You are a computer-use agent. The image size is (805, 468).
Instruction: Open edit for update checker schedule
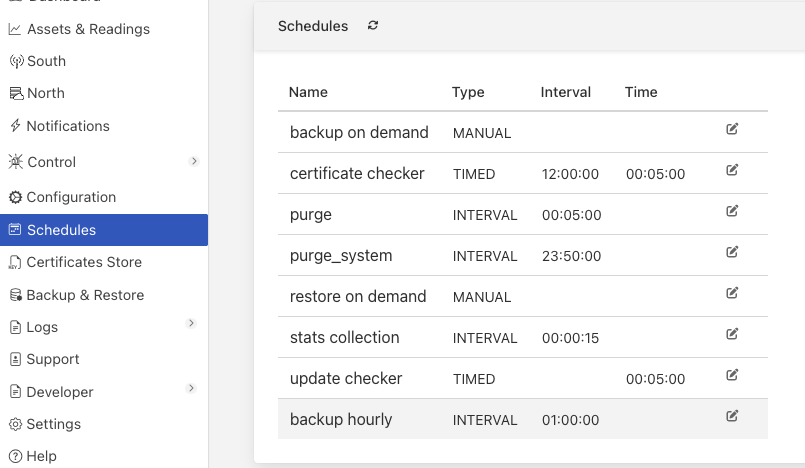click(x=732, y=375)
